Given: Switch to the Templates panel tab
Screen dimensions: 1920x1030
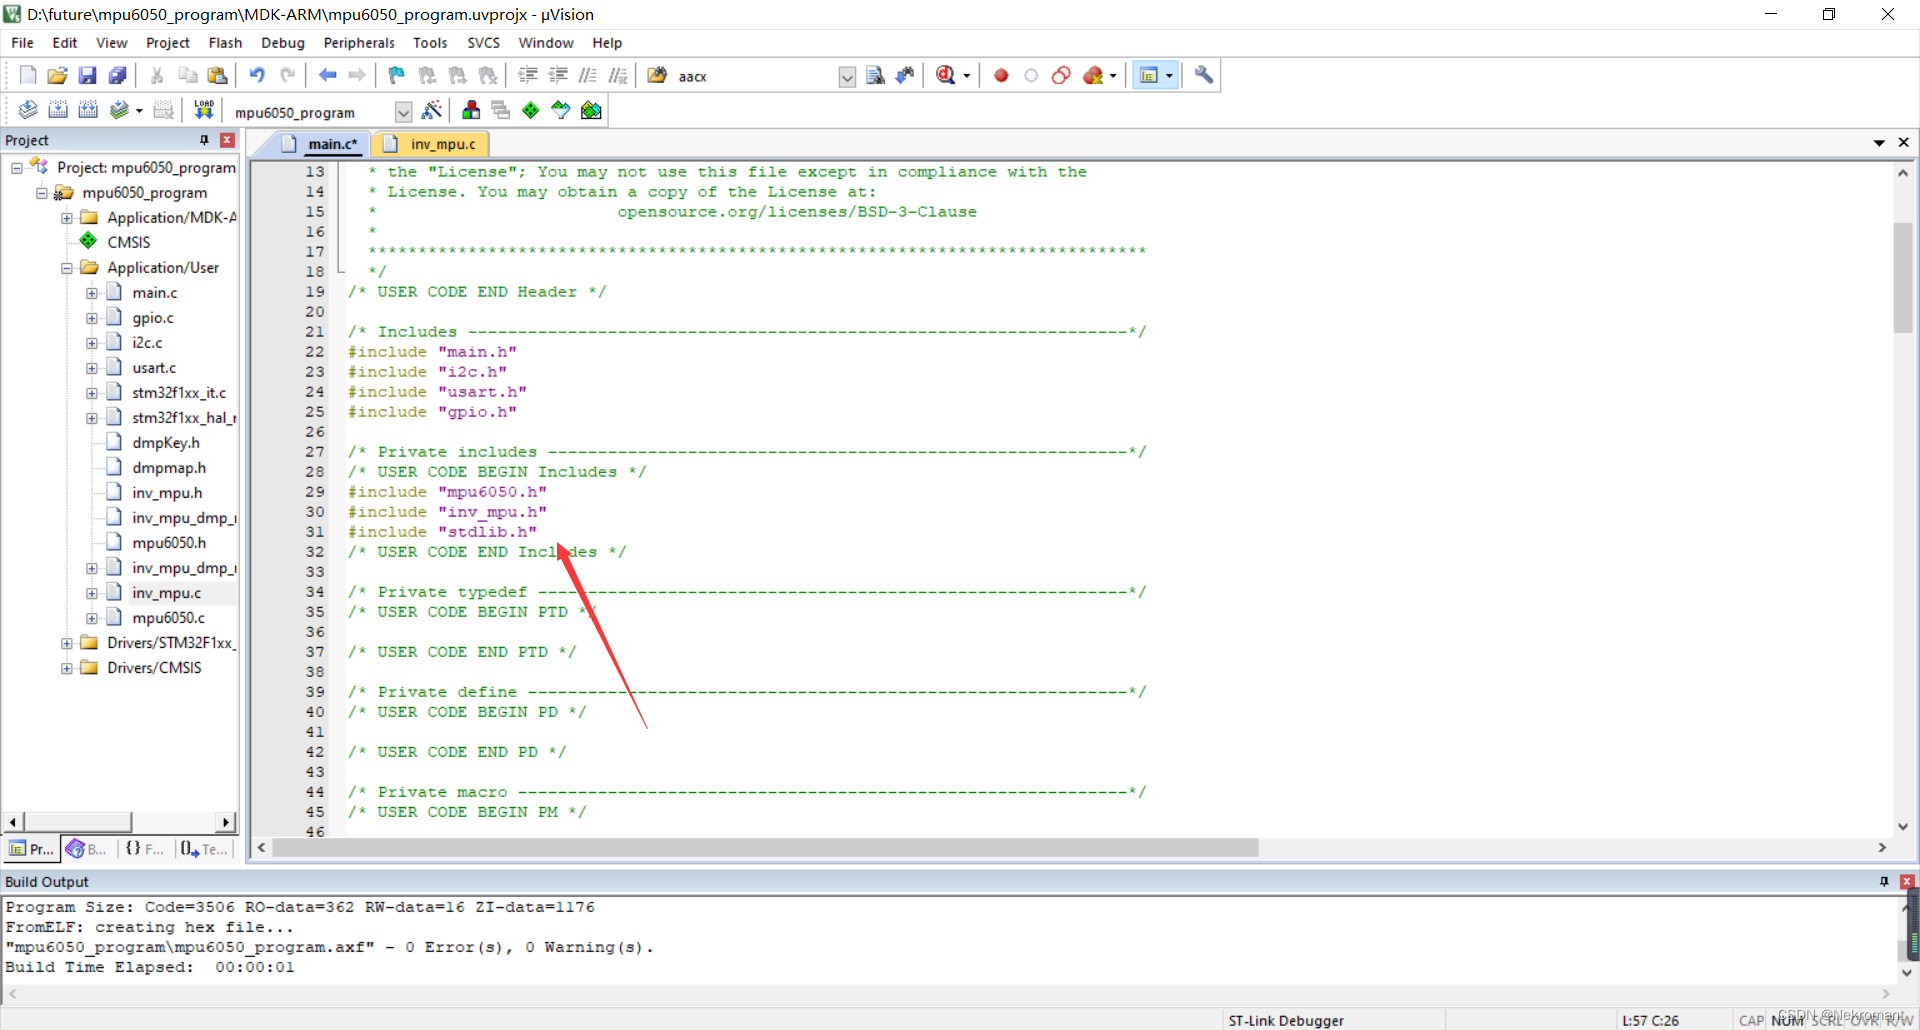Looking at the screenshot, I should 204,849.
